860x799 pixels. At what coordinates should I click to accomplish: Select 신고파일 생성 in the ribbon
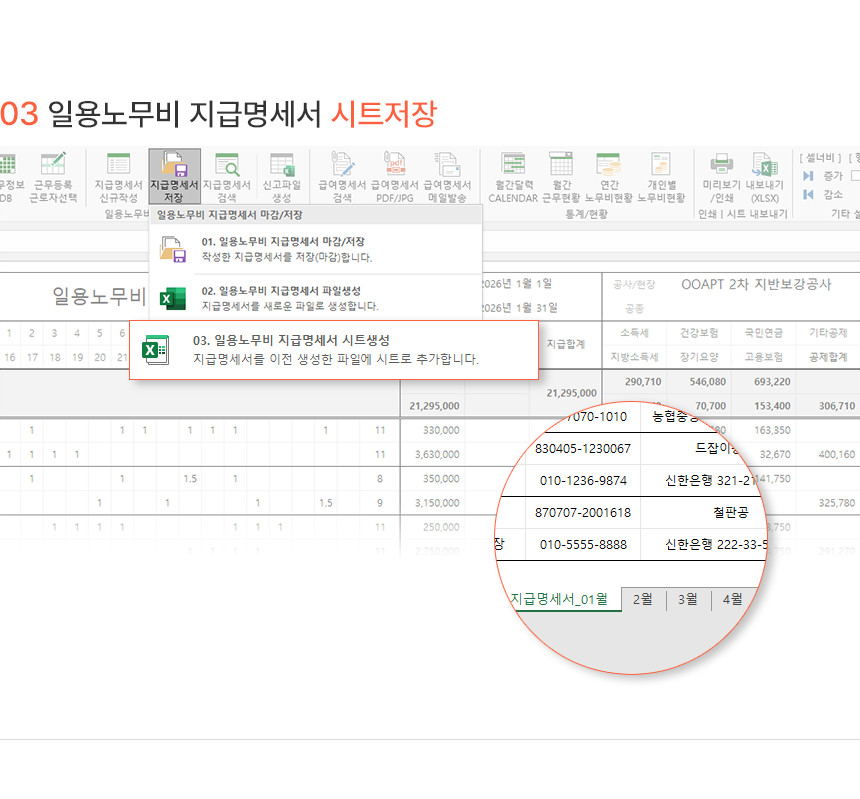pos(281,175)
